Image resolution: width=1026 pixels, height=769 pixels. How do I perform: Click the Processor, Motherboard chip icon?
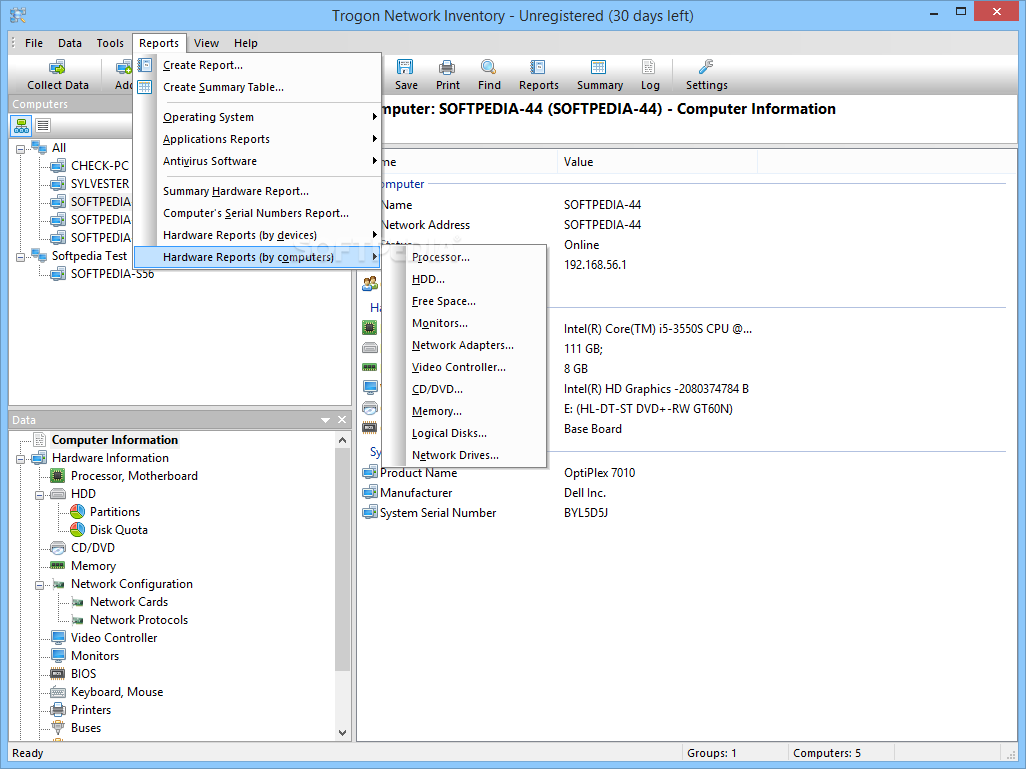tap(58, 476)
